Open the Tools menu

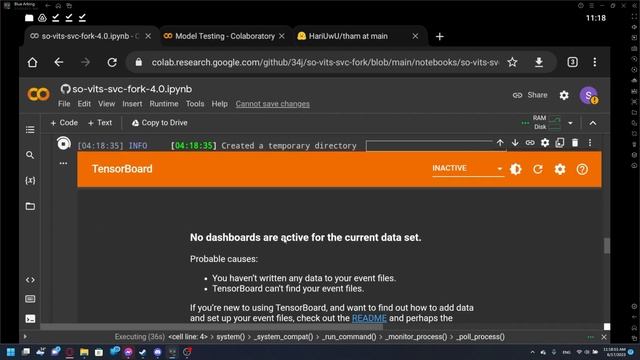pyautogui.click(x=195, y=104)
